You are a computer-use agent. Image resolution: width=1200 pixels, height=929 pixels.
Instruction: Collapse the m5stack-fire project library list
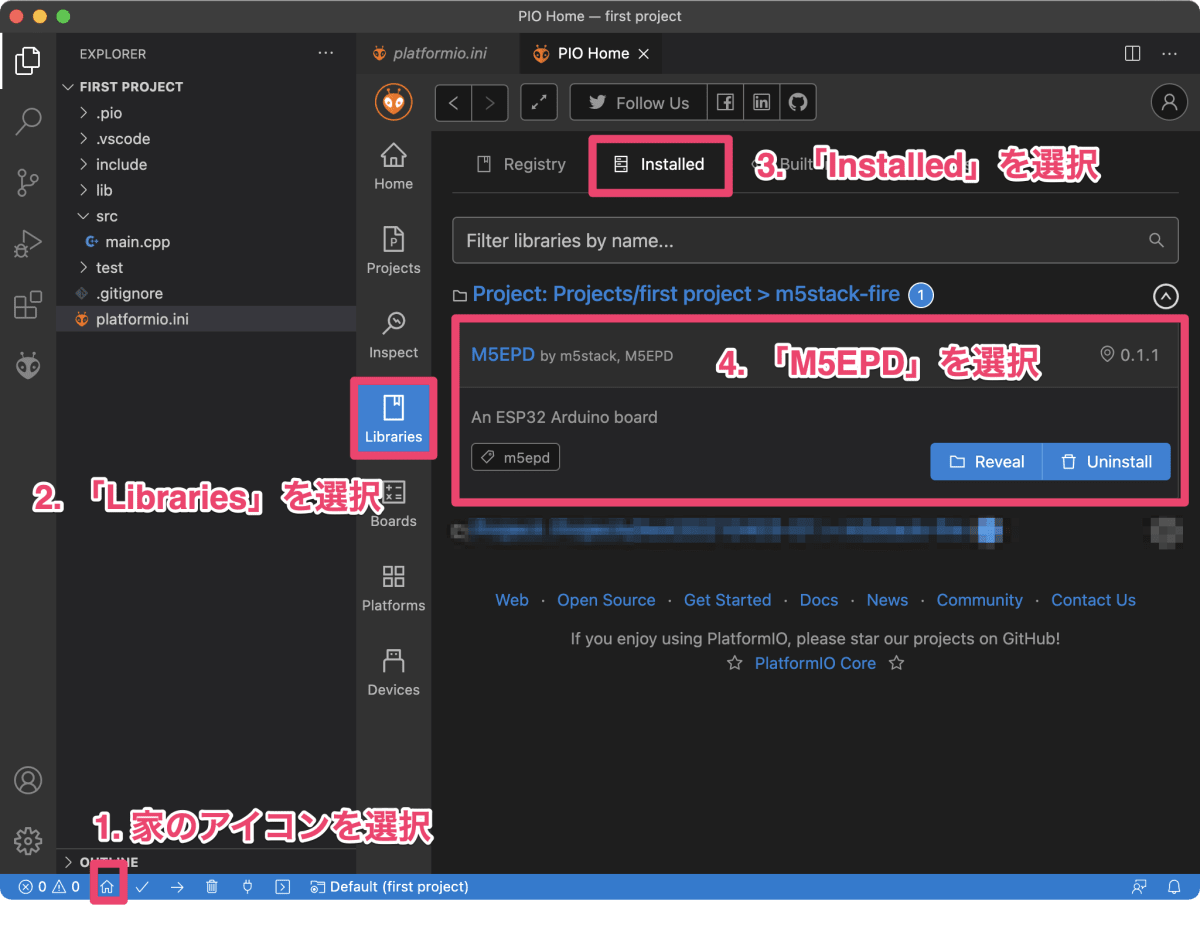coord(1165,296)
